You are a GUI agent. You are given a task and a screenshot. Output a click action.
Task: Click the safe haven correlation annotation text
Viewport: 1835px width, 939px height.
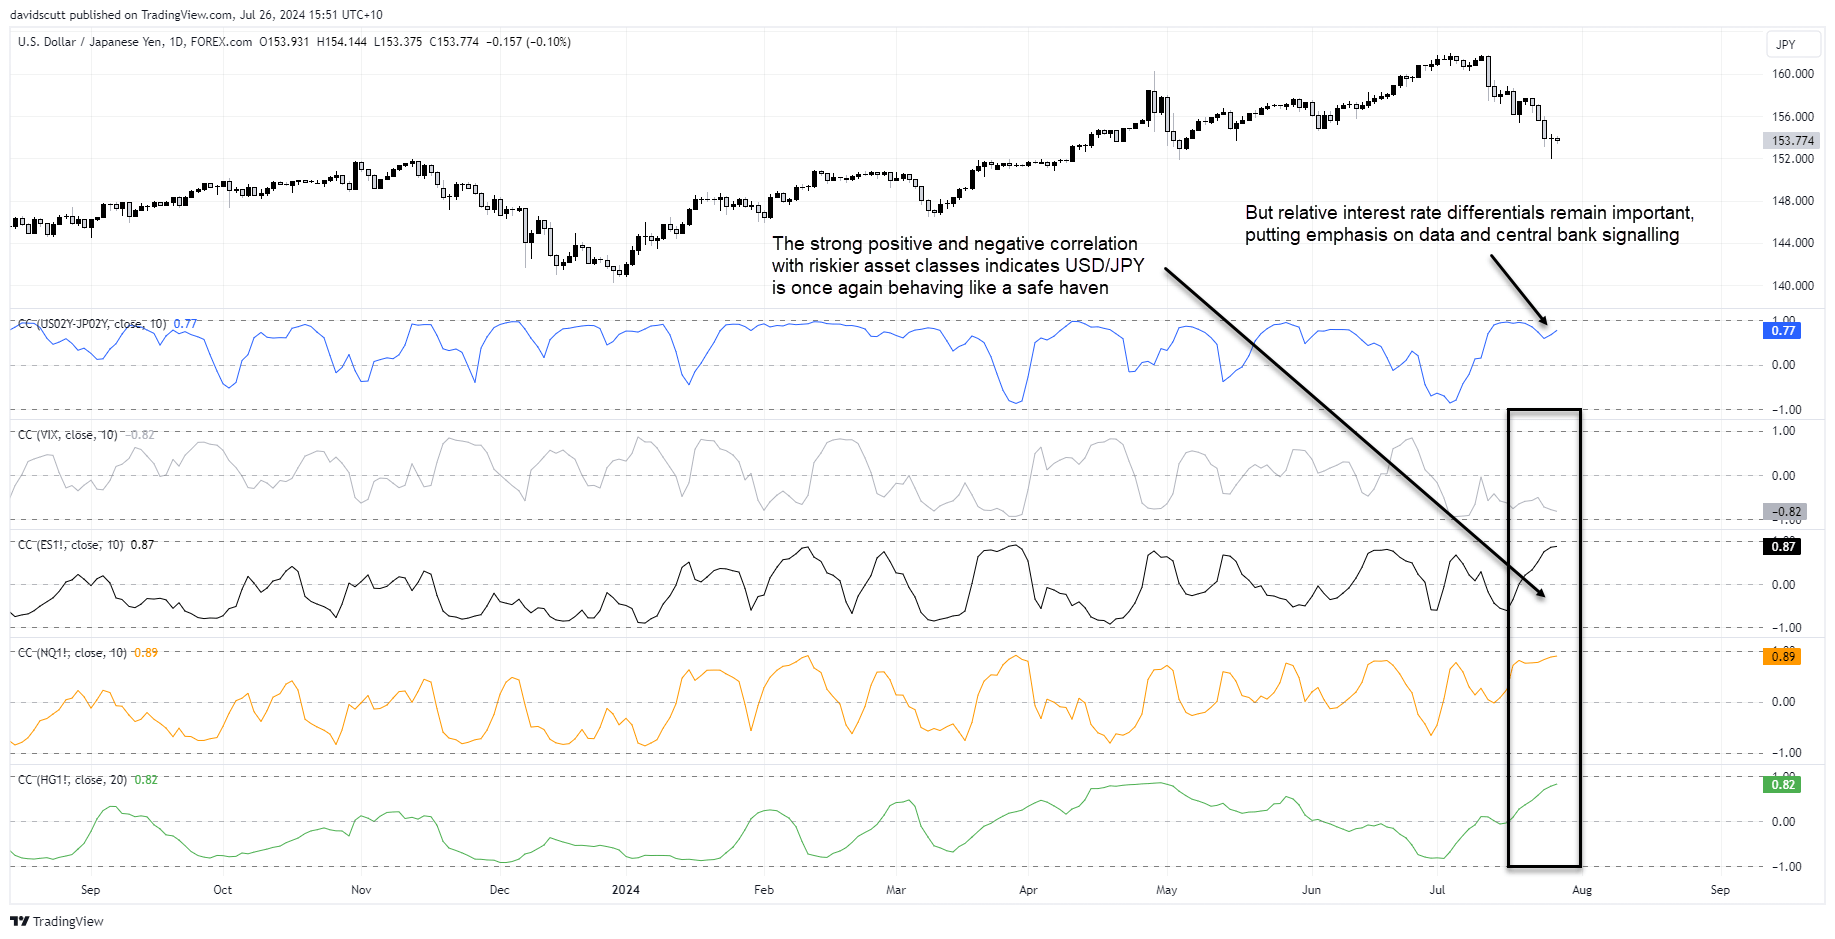[x=957, y=266]
